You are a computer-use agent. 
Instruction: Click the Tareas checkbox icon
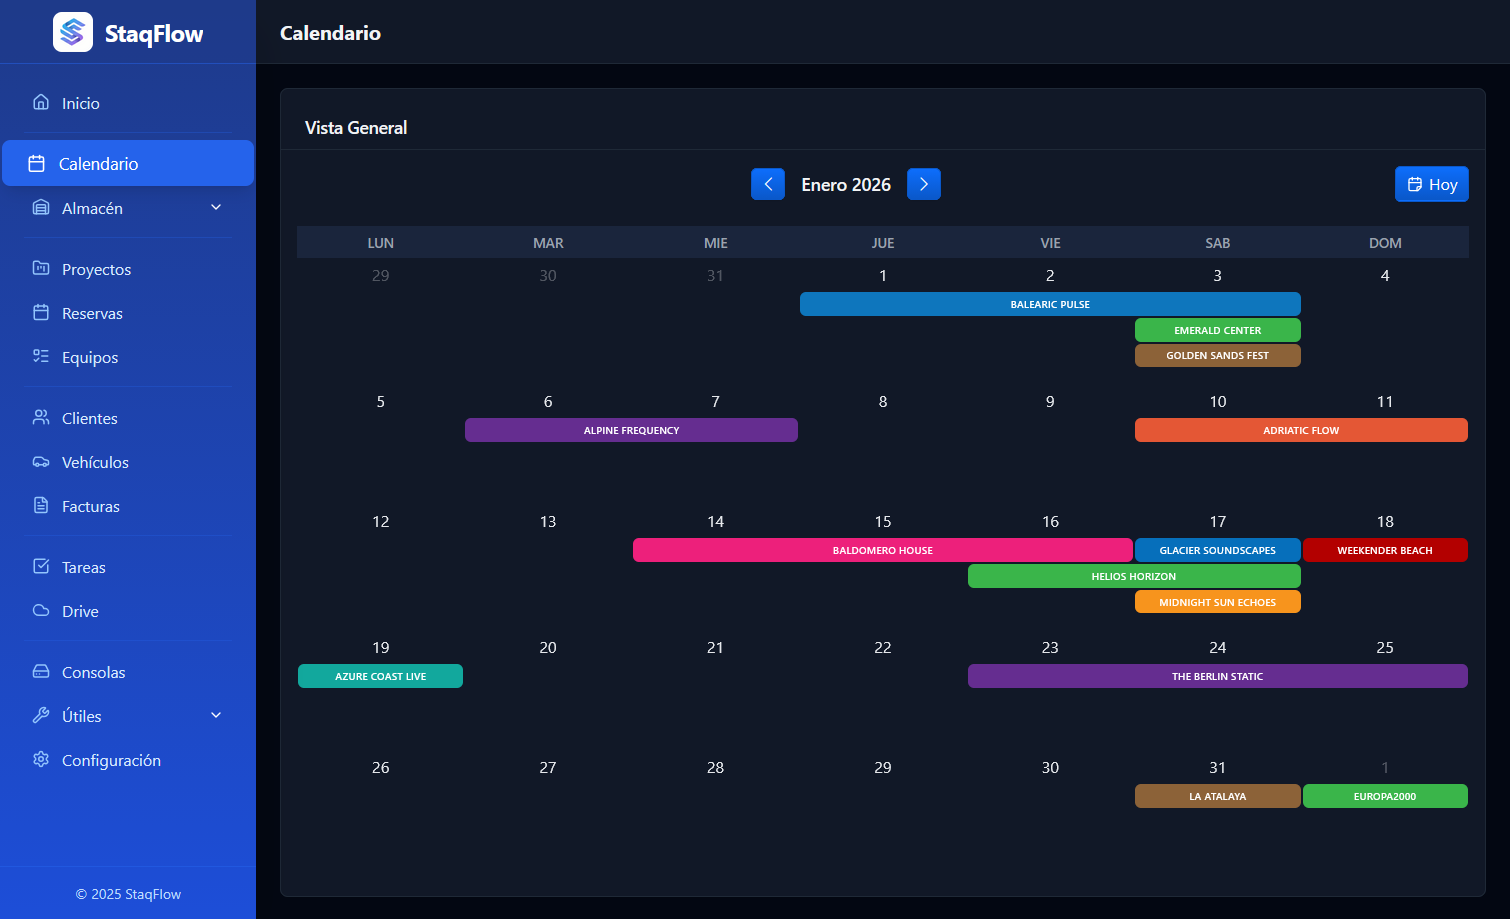click(x=40, y=567)
